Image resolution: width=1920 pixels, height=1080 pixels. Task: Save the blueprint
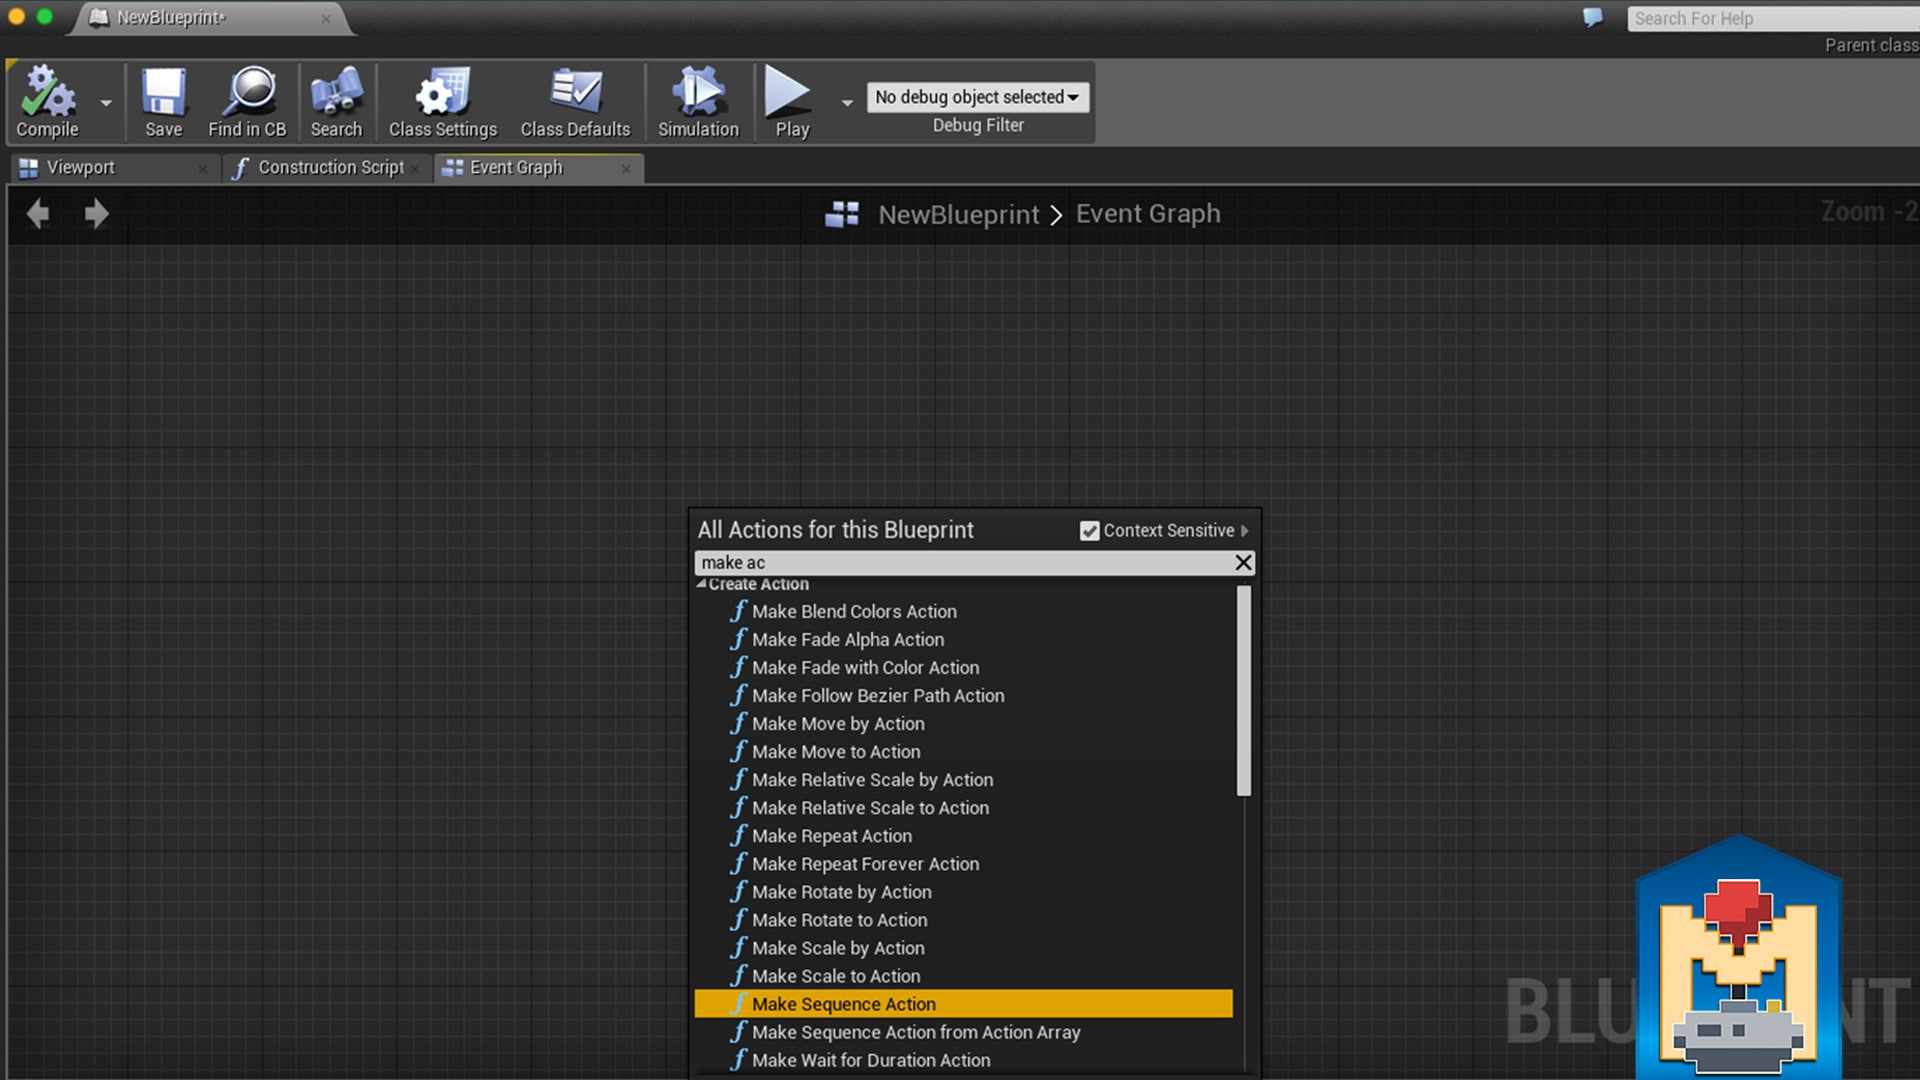tap(163, 100)
